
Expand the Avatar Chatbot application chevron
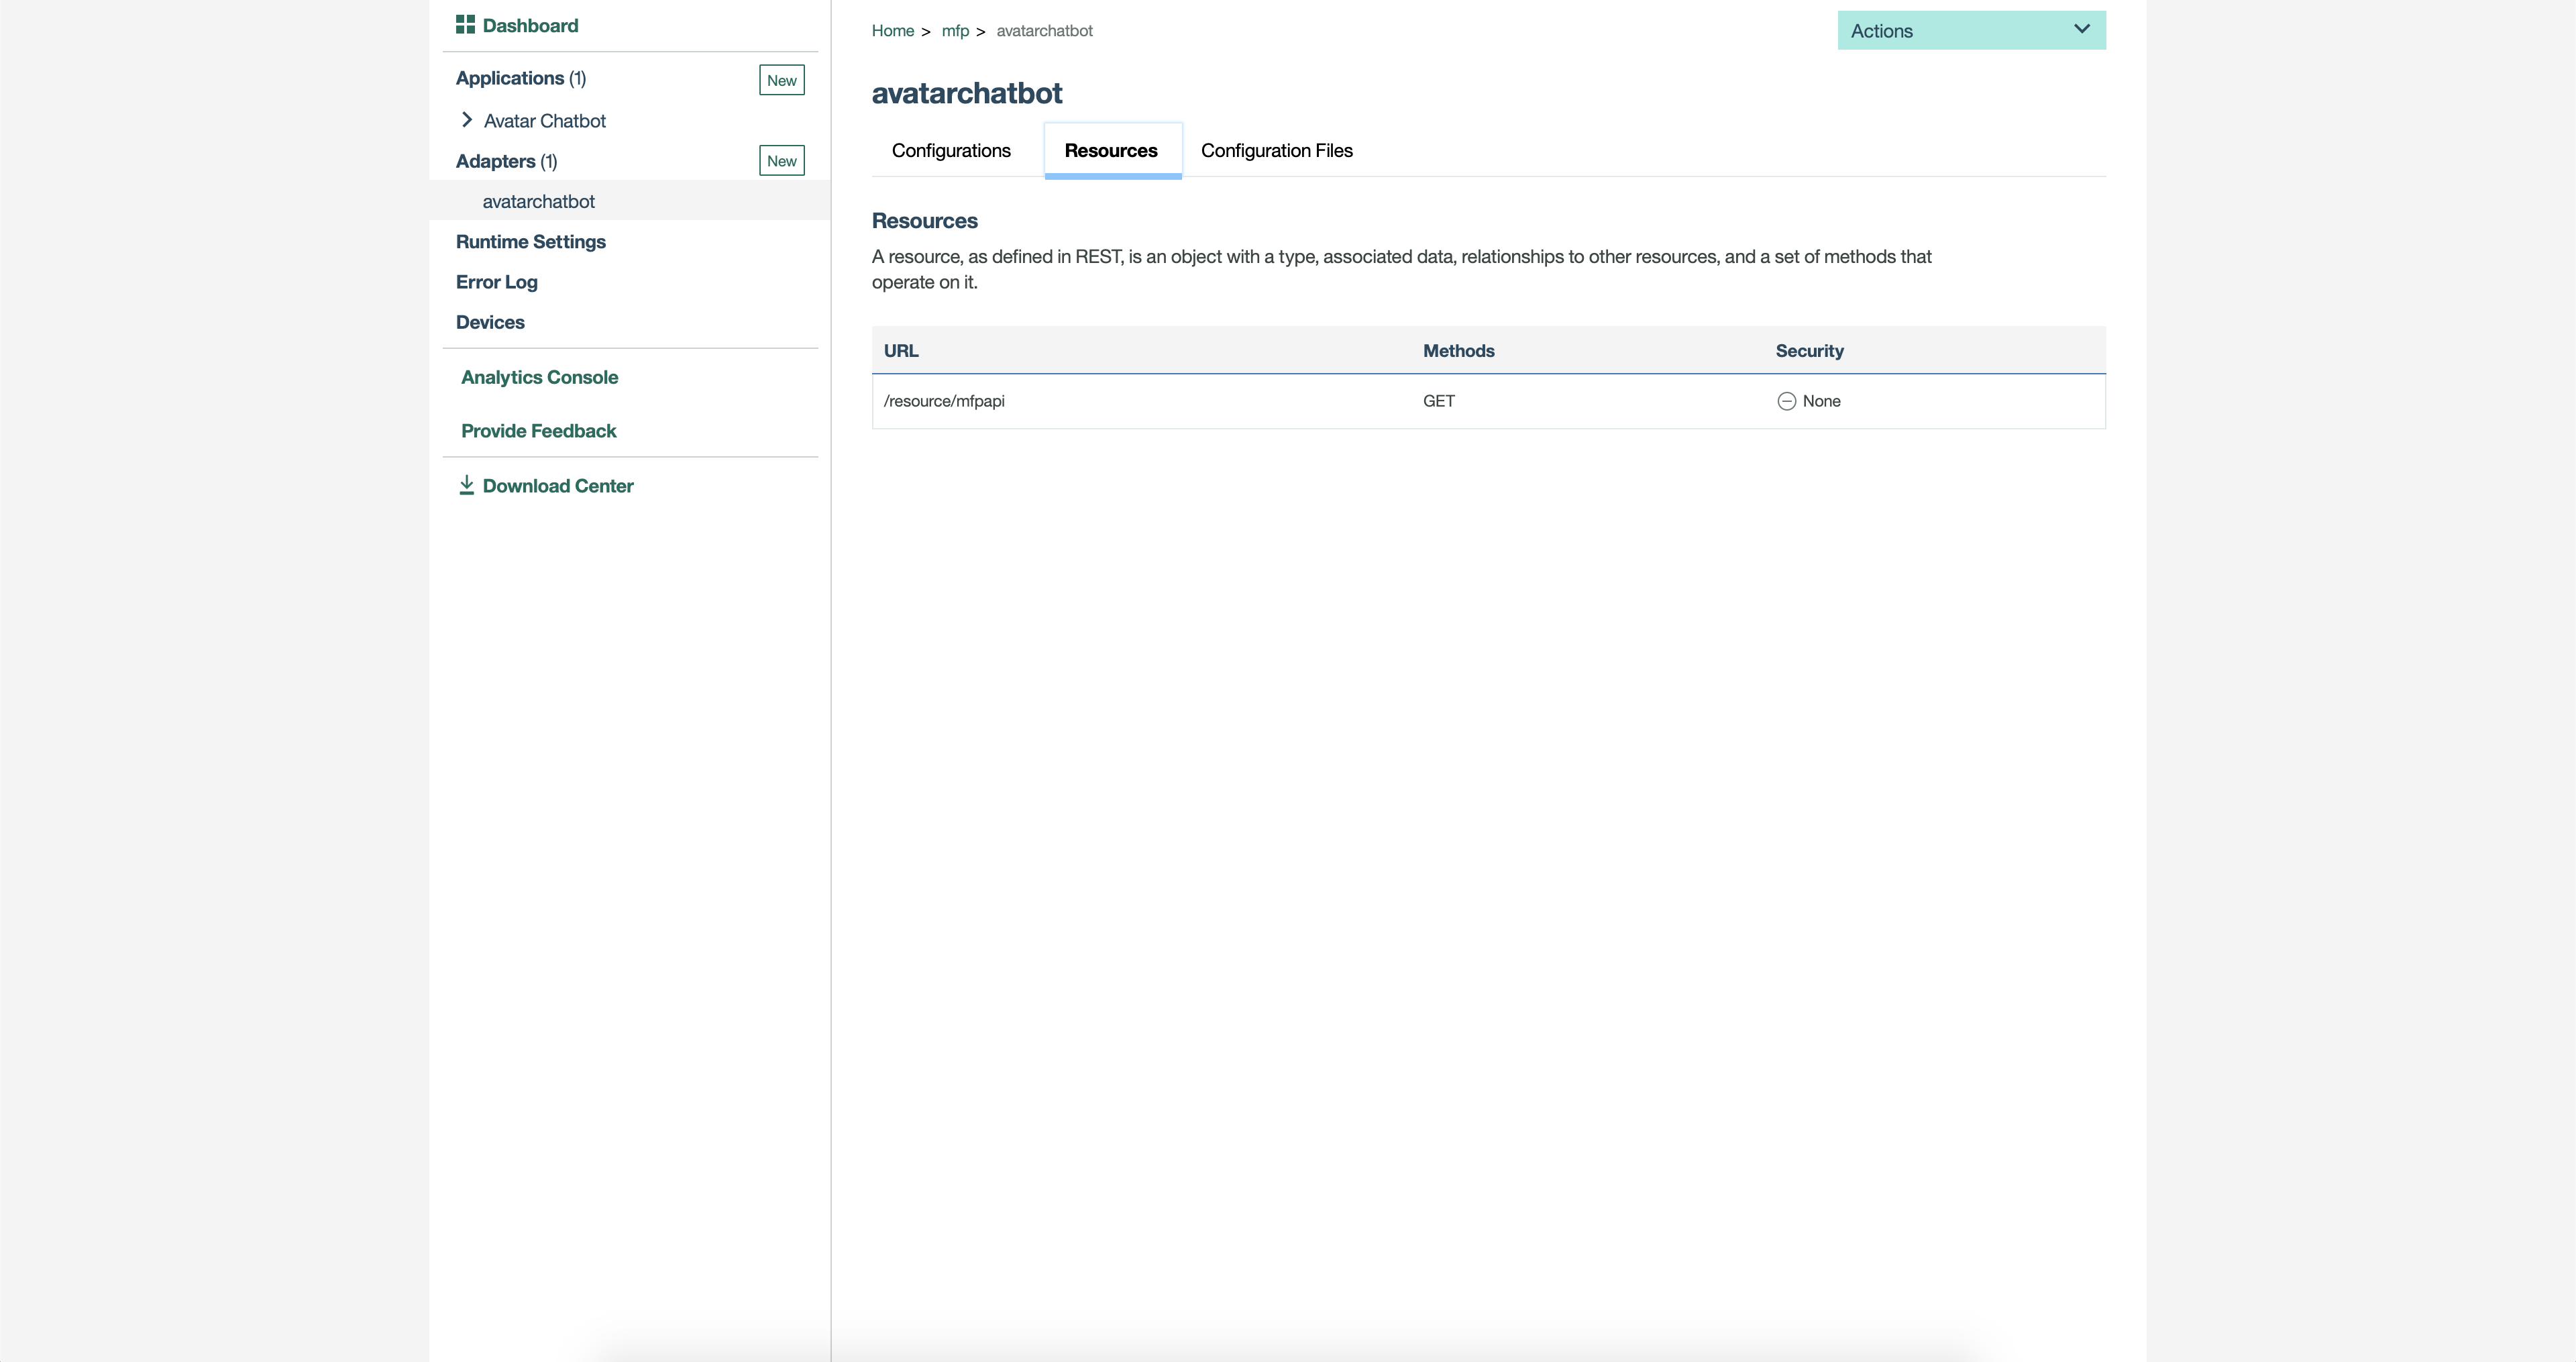(467, 120)
